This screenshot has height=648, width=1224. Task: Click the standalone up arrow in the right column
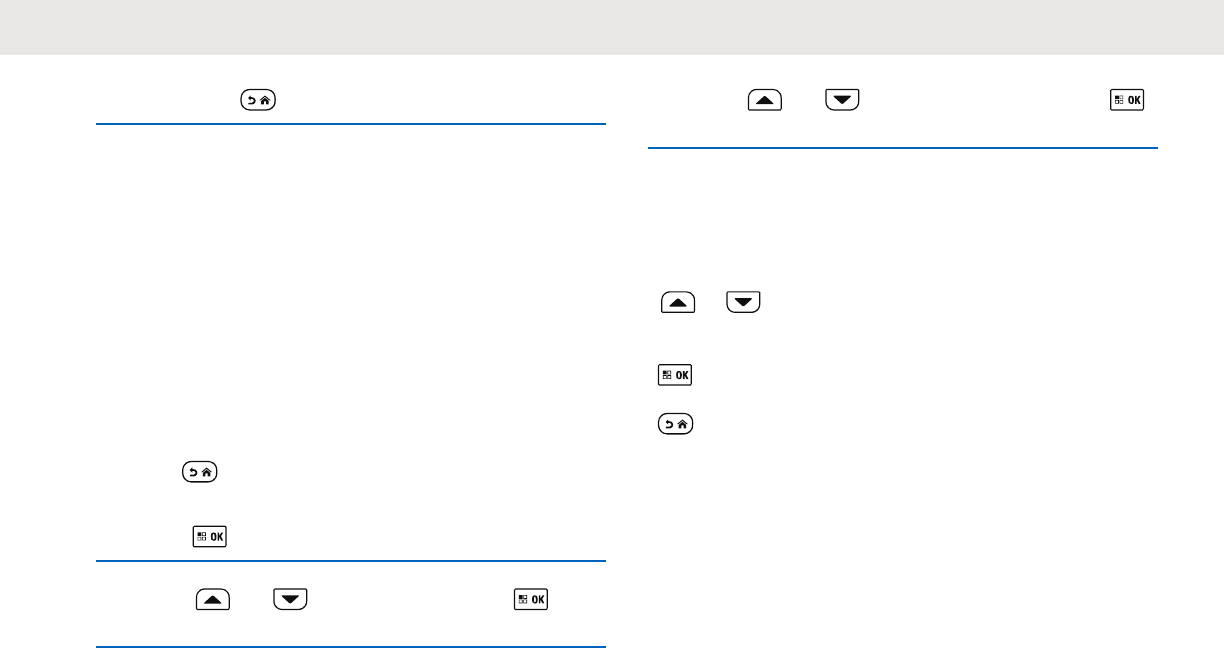[x=678, y=301]
